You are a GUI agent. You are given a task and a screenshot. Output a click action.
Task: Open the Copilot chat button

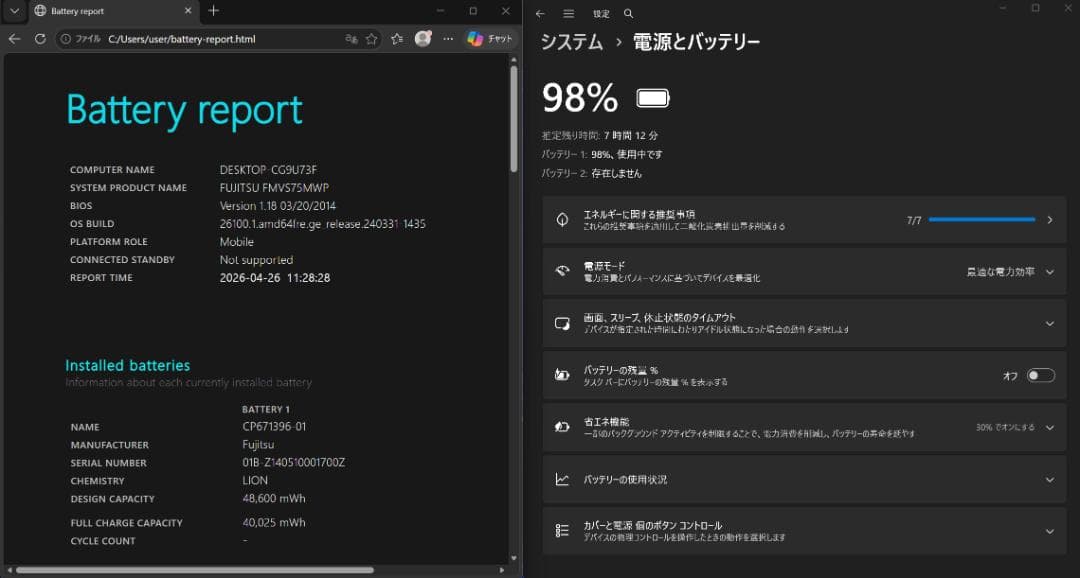[x=490, y=39]
